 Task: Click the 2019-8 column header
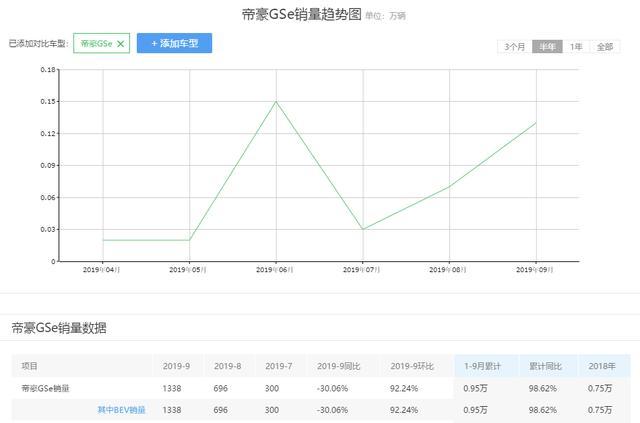(227, 366)
